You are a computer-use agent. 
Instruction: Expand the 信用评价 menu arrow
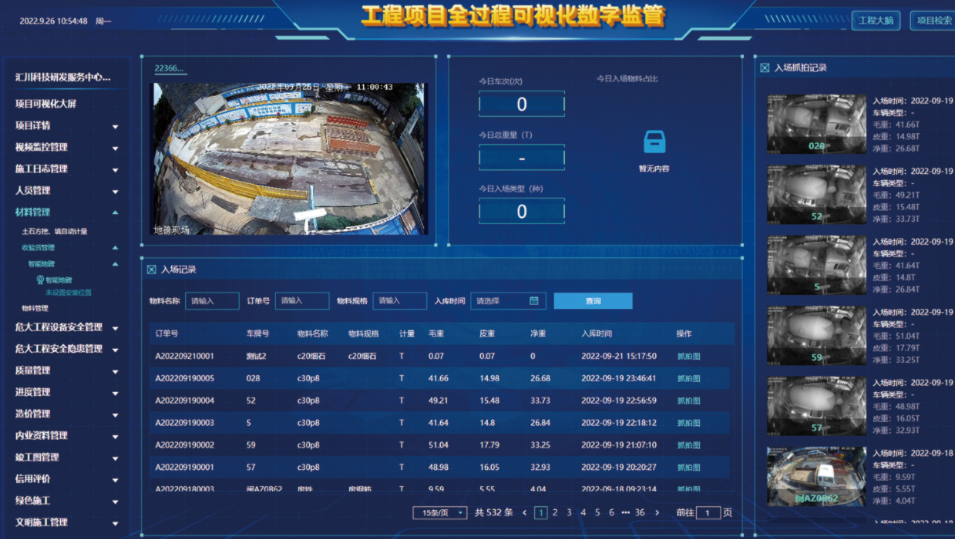coord(115,480)
